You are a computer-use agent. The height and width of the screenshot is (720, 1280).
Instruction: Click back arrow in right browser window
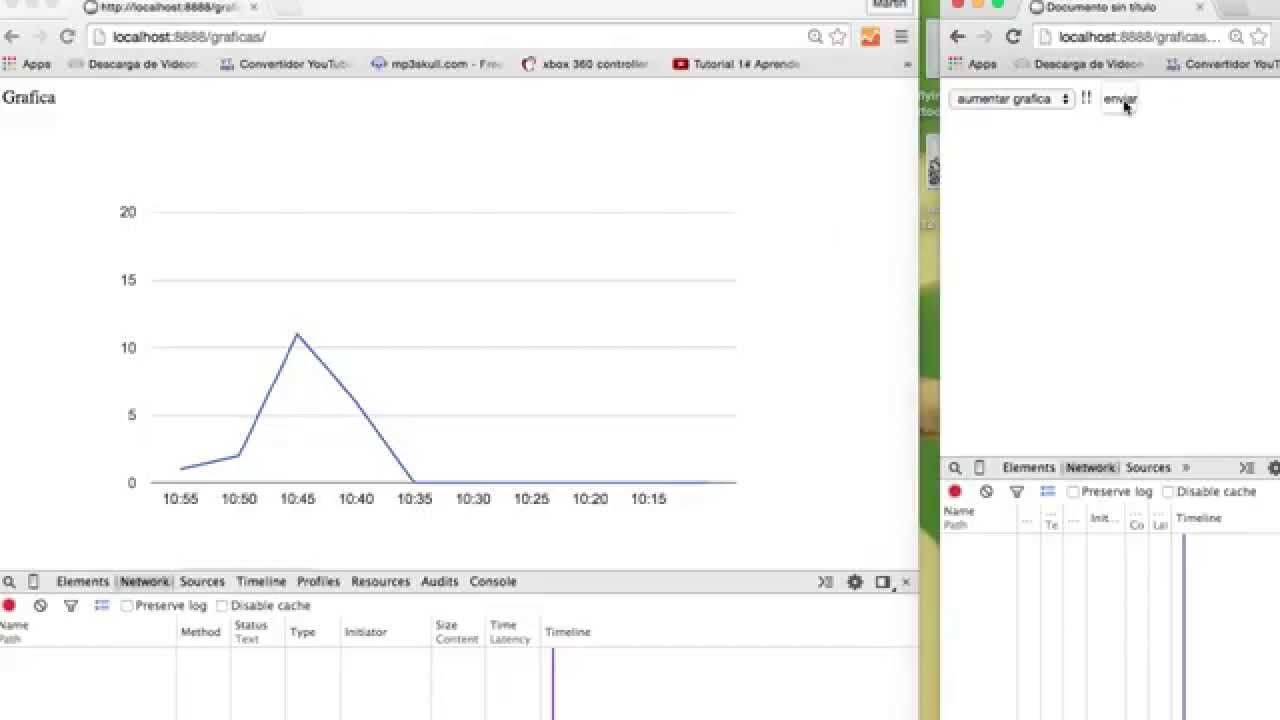(x=957, y=37)
